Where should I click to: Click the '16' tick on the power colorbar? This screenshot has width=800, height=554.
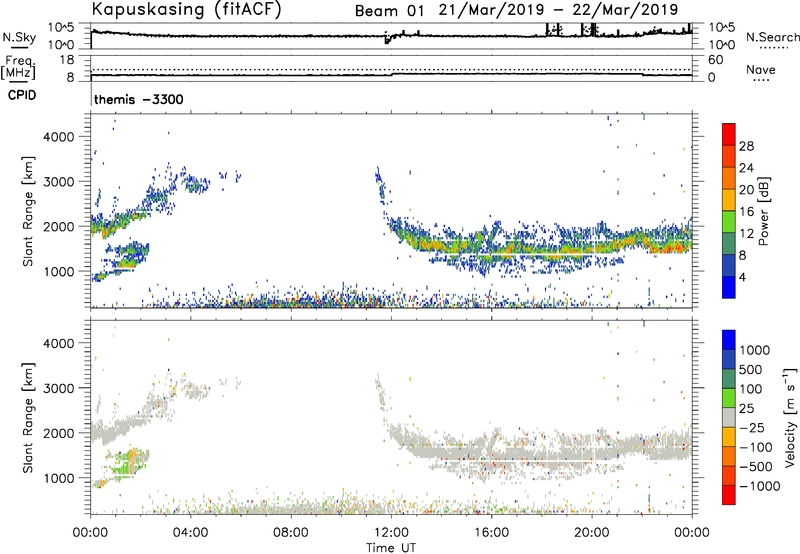point(746,212)
